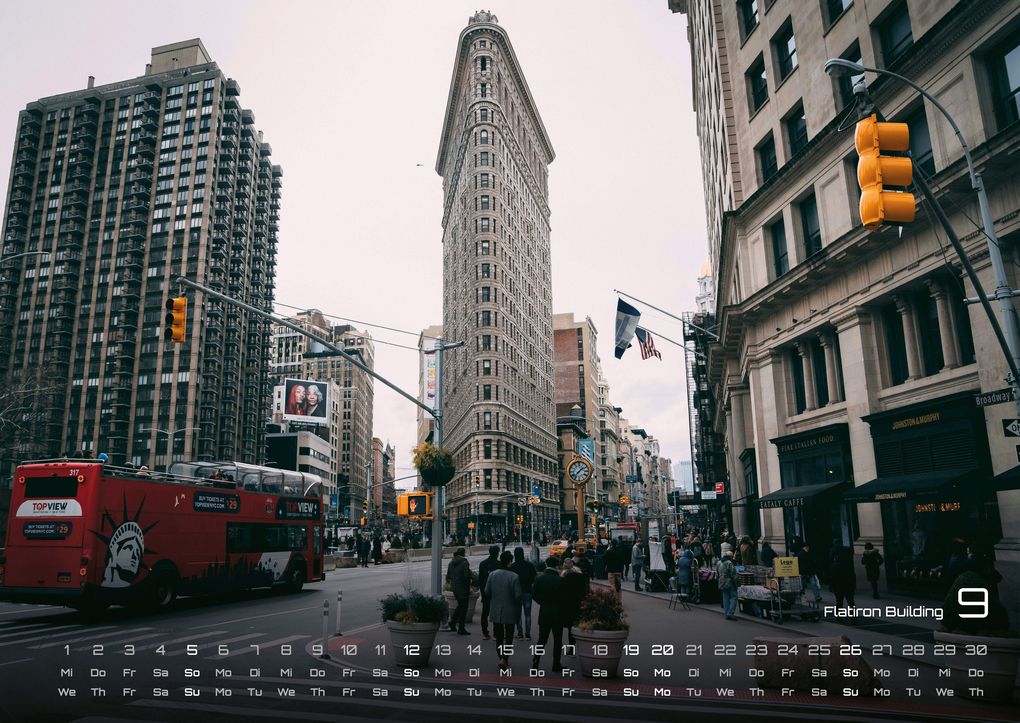
Task: Select day number 29 in the calendar row
Action: (x=945, y=649)
